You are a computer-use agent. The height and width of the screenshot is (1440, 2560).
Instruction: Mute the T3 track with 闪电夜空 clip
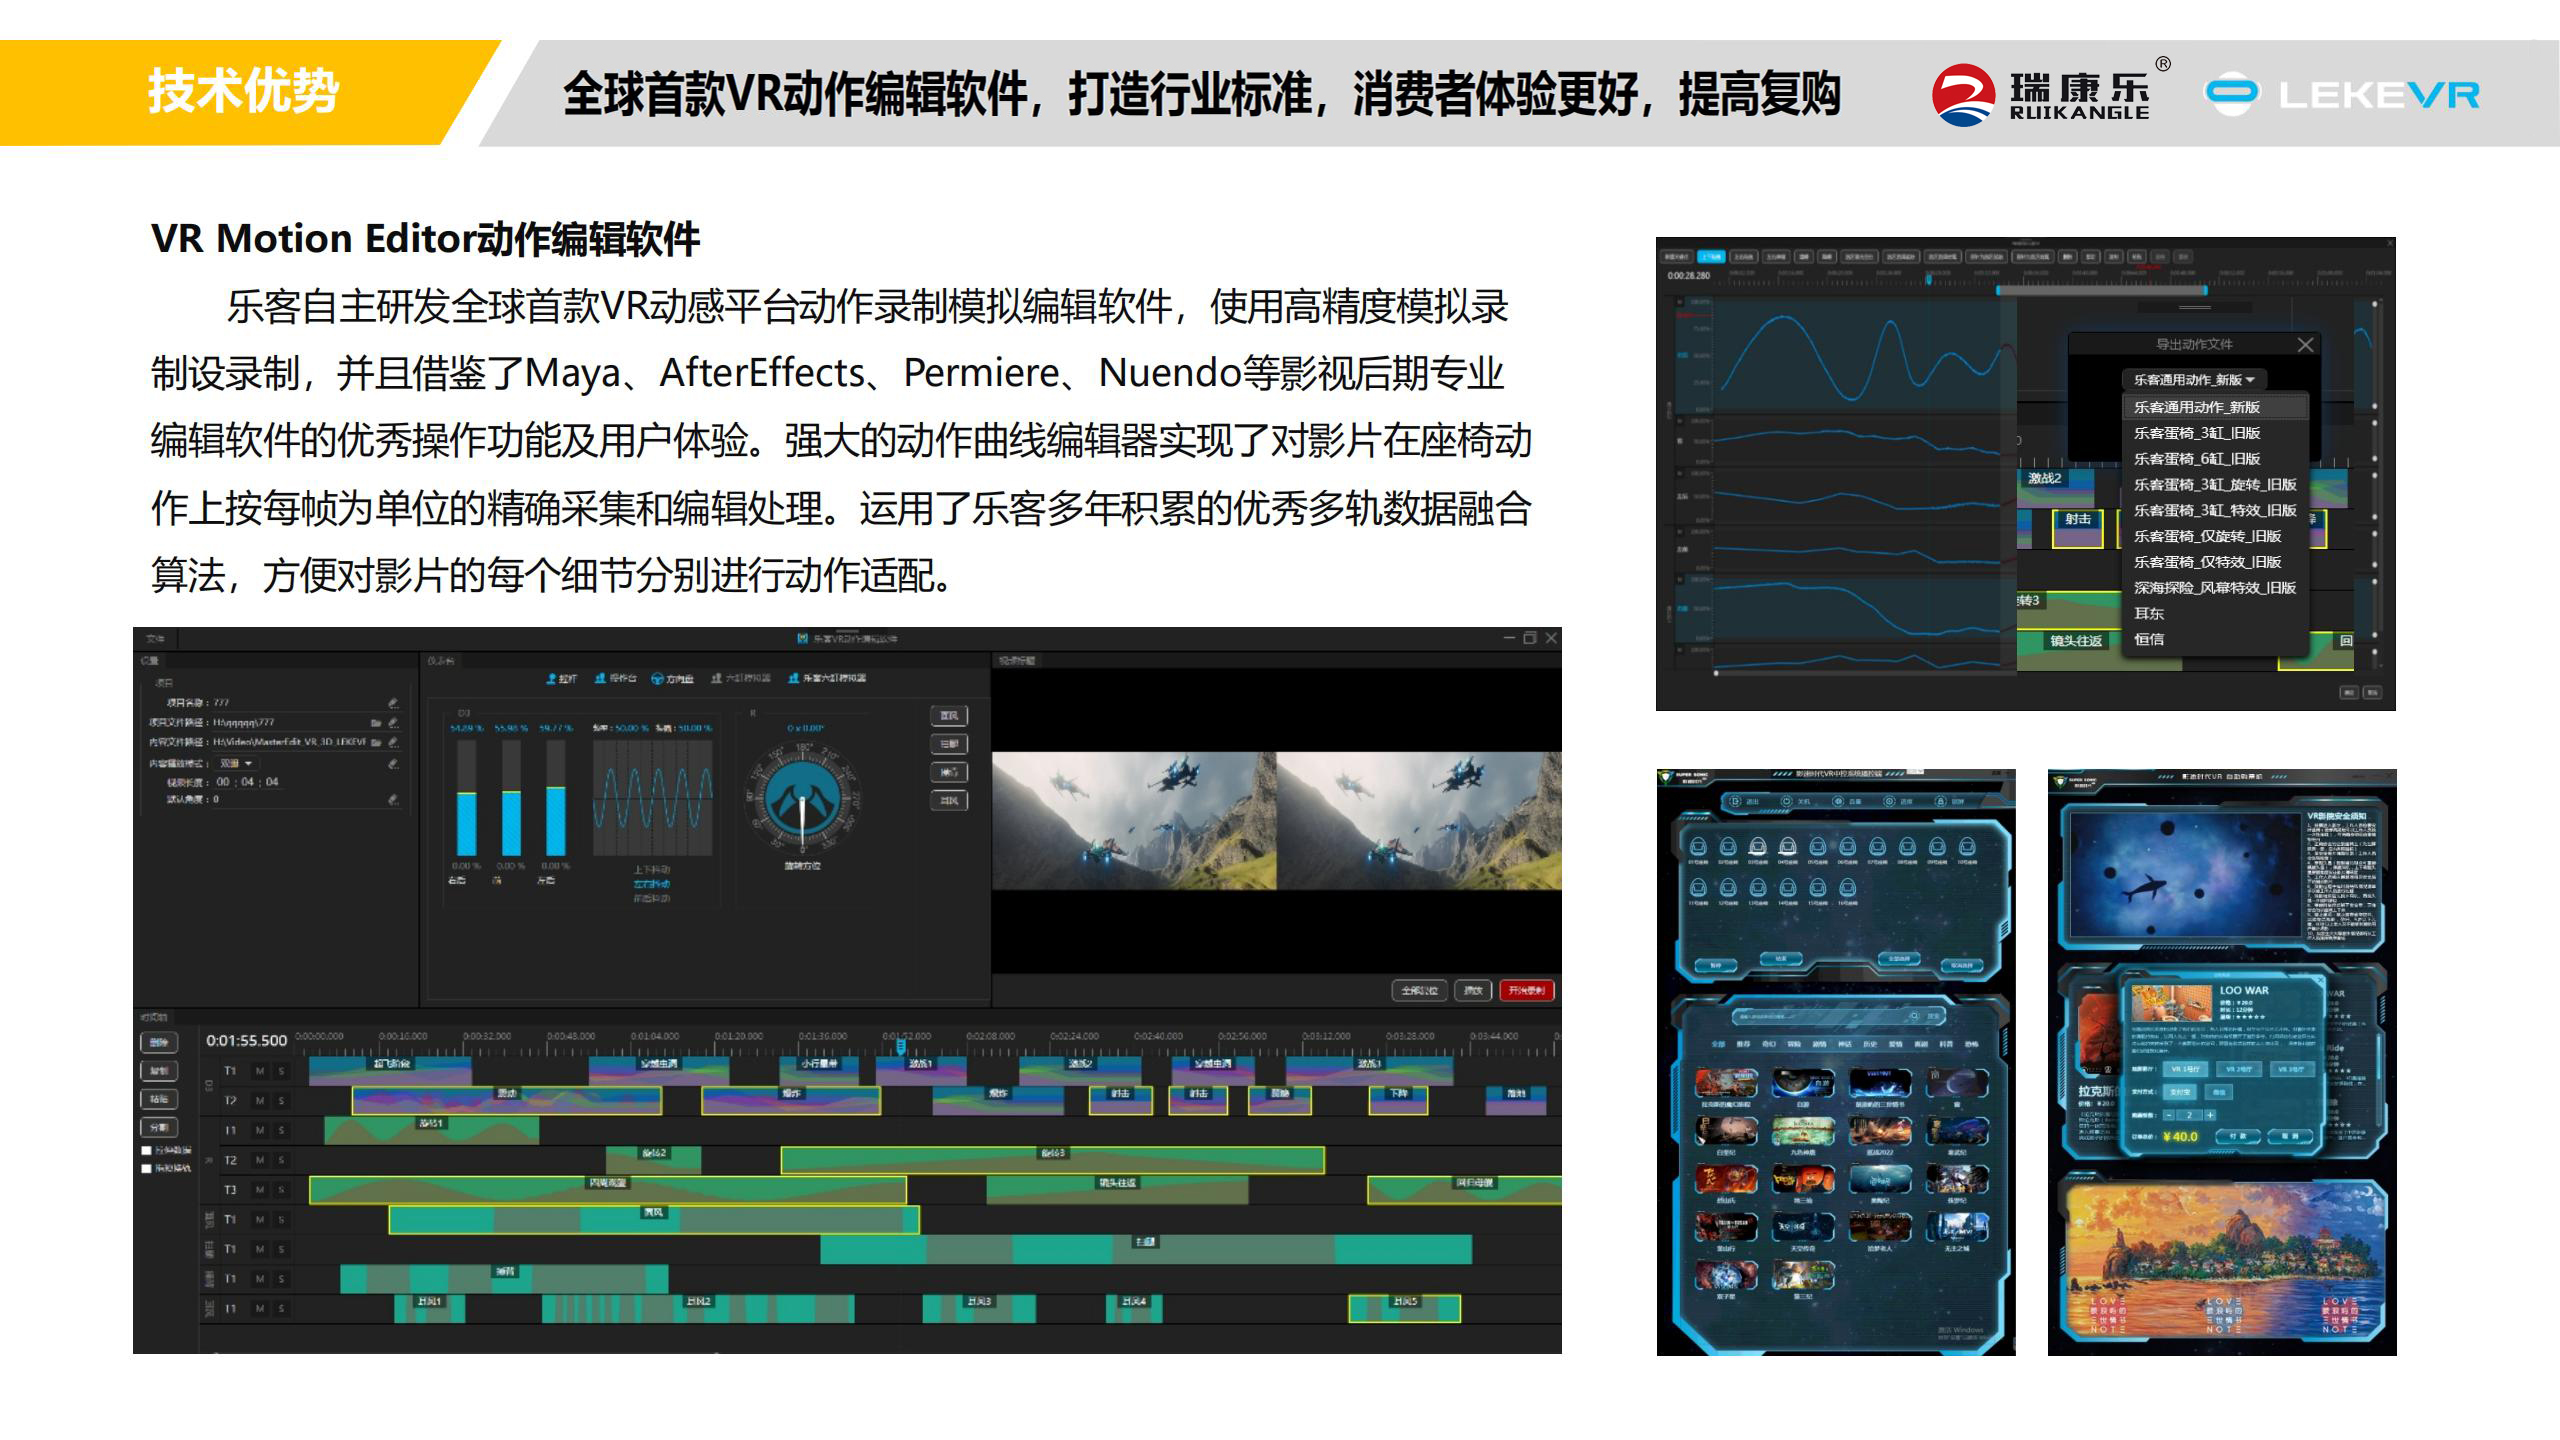pos(260,1190)
